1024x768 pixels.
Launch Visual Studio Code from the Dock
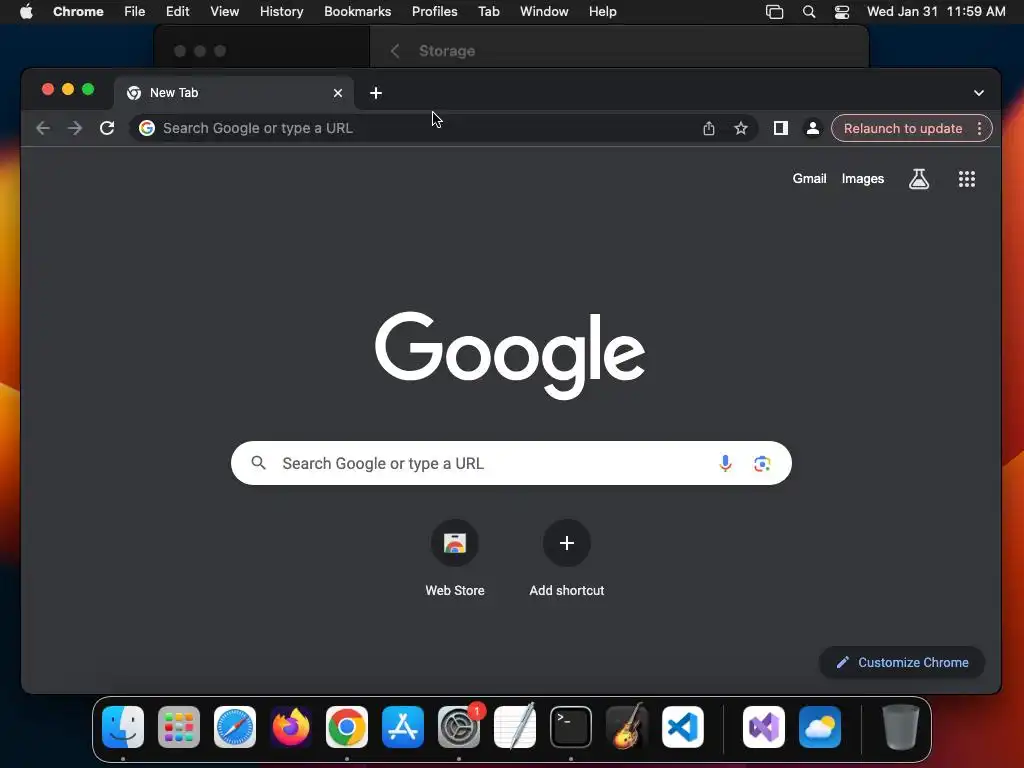click(682, 727)
